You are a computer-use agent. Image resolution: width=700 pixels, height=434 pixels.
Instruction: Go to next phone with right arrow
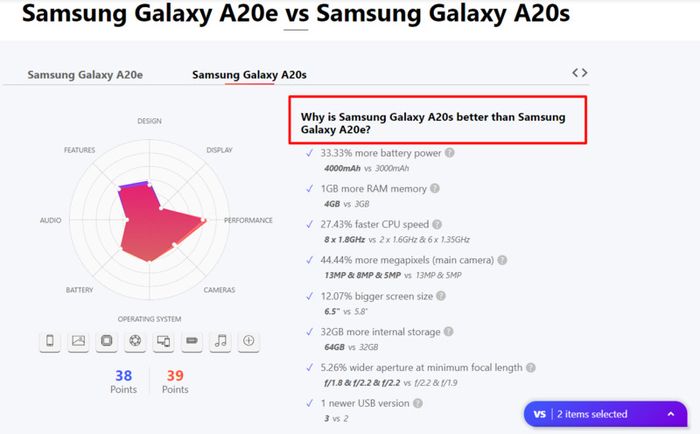click(584, 72)
